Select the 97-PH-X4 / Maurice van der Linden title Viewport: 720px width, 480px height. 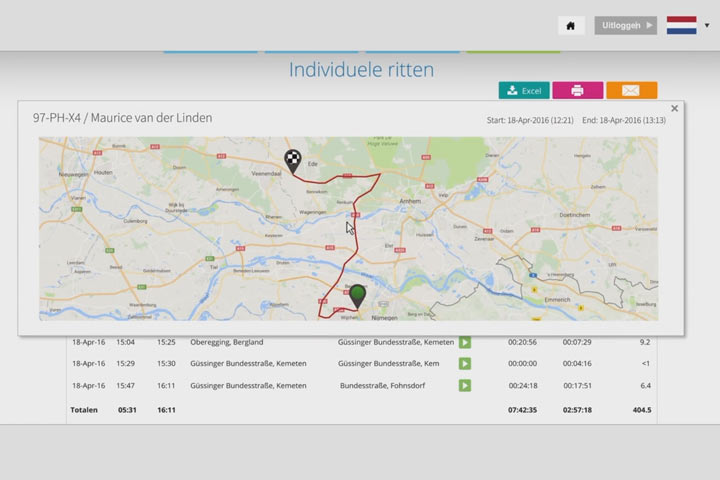coord(122,118)
